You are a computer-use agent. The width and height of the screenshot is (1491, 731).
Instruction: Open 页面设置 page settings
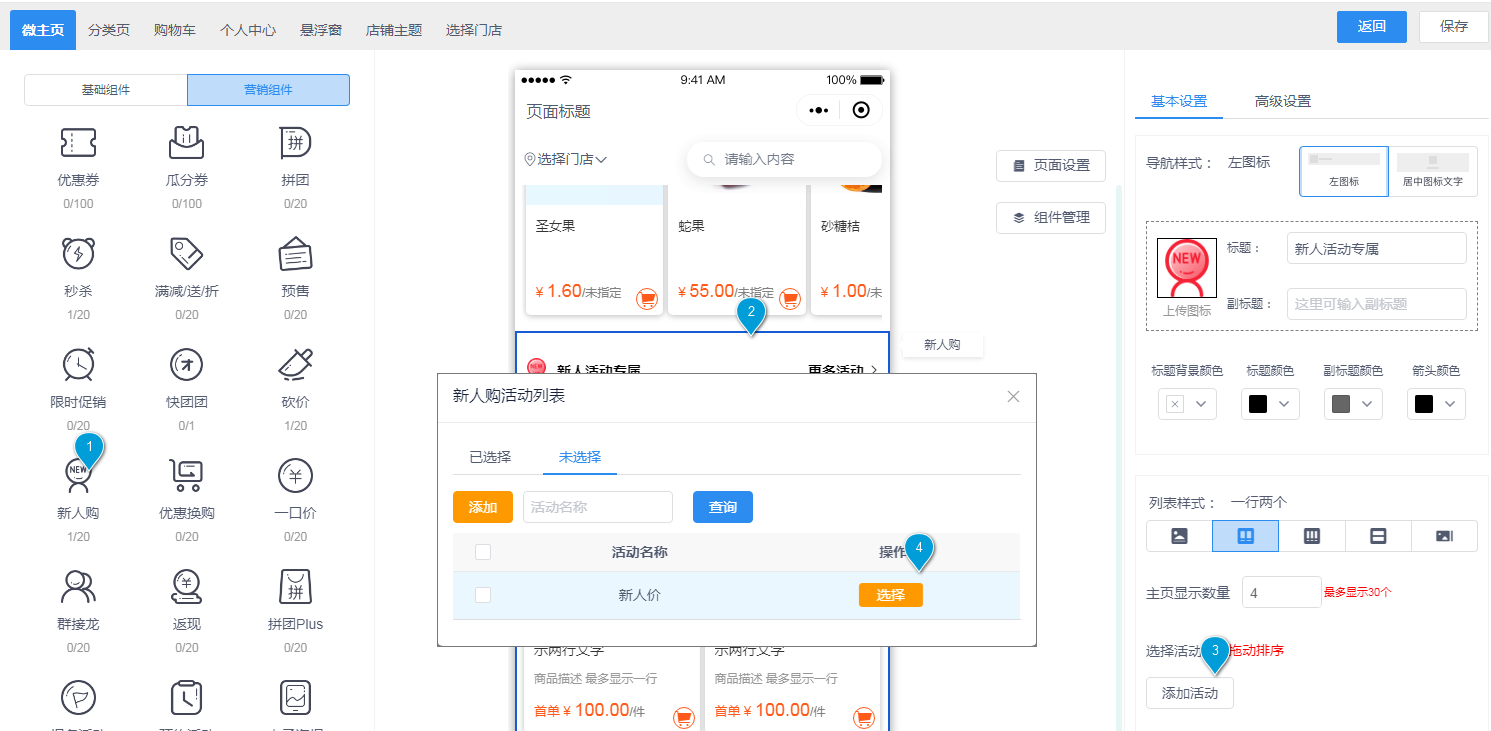click(1051, 165)
